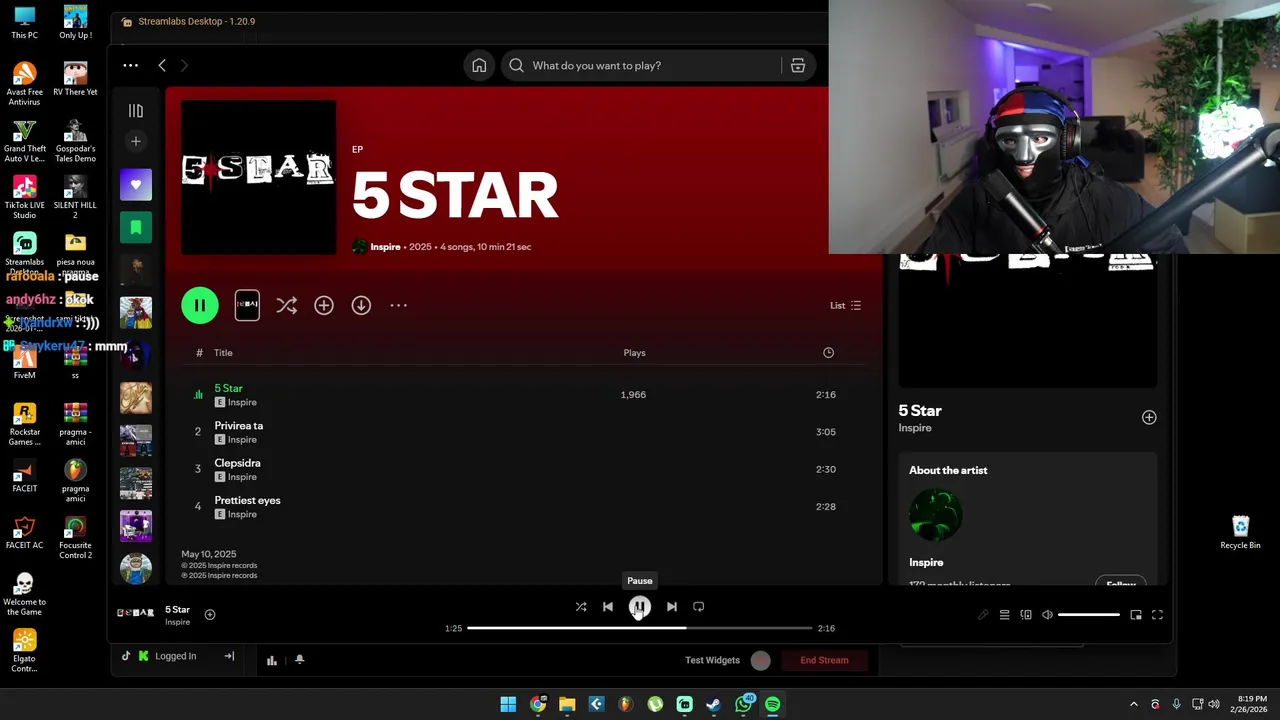Image resolution: width=1280 pixels, height=720 pixels.
Task: Click Test Widgets in Streamlabs
Action: tap(712, 660)
